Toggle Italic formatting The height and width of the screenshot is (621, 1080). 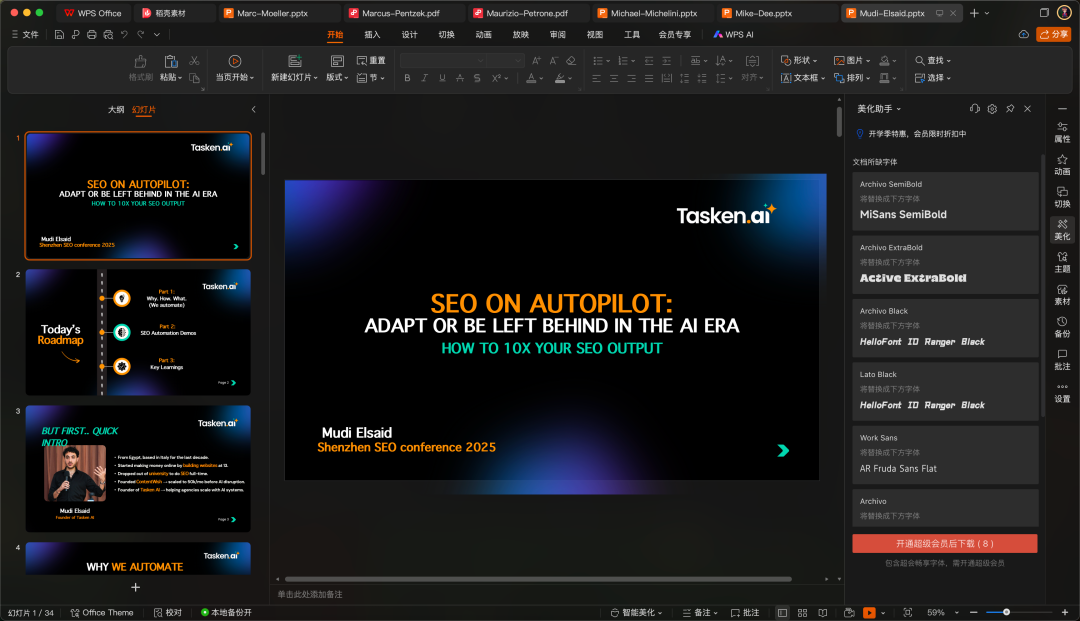point(424,78)
